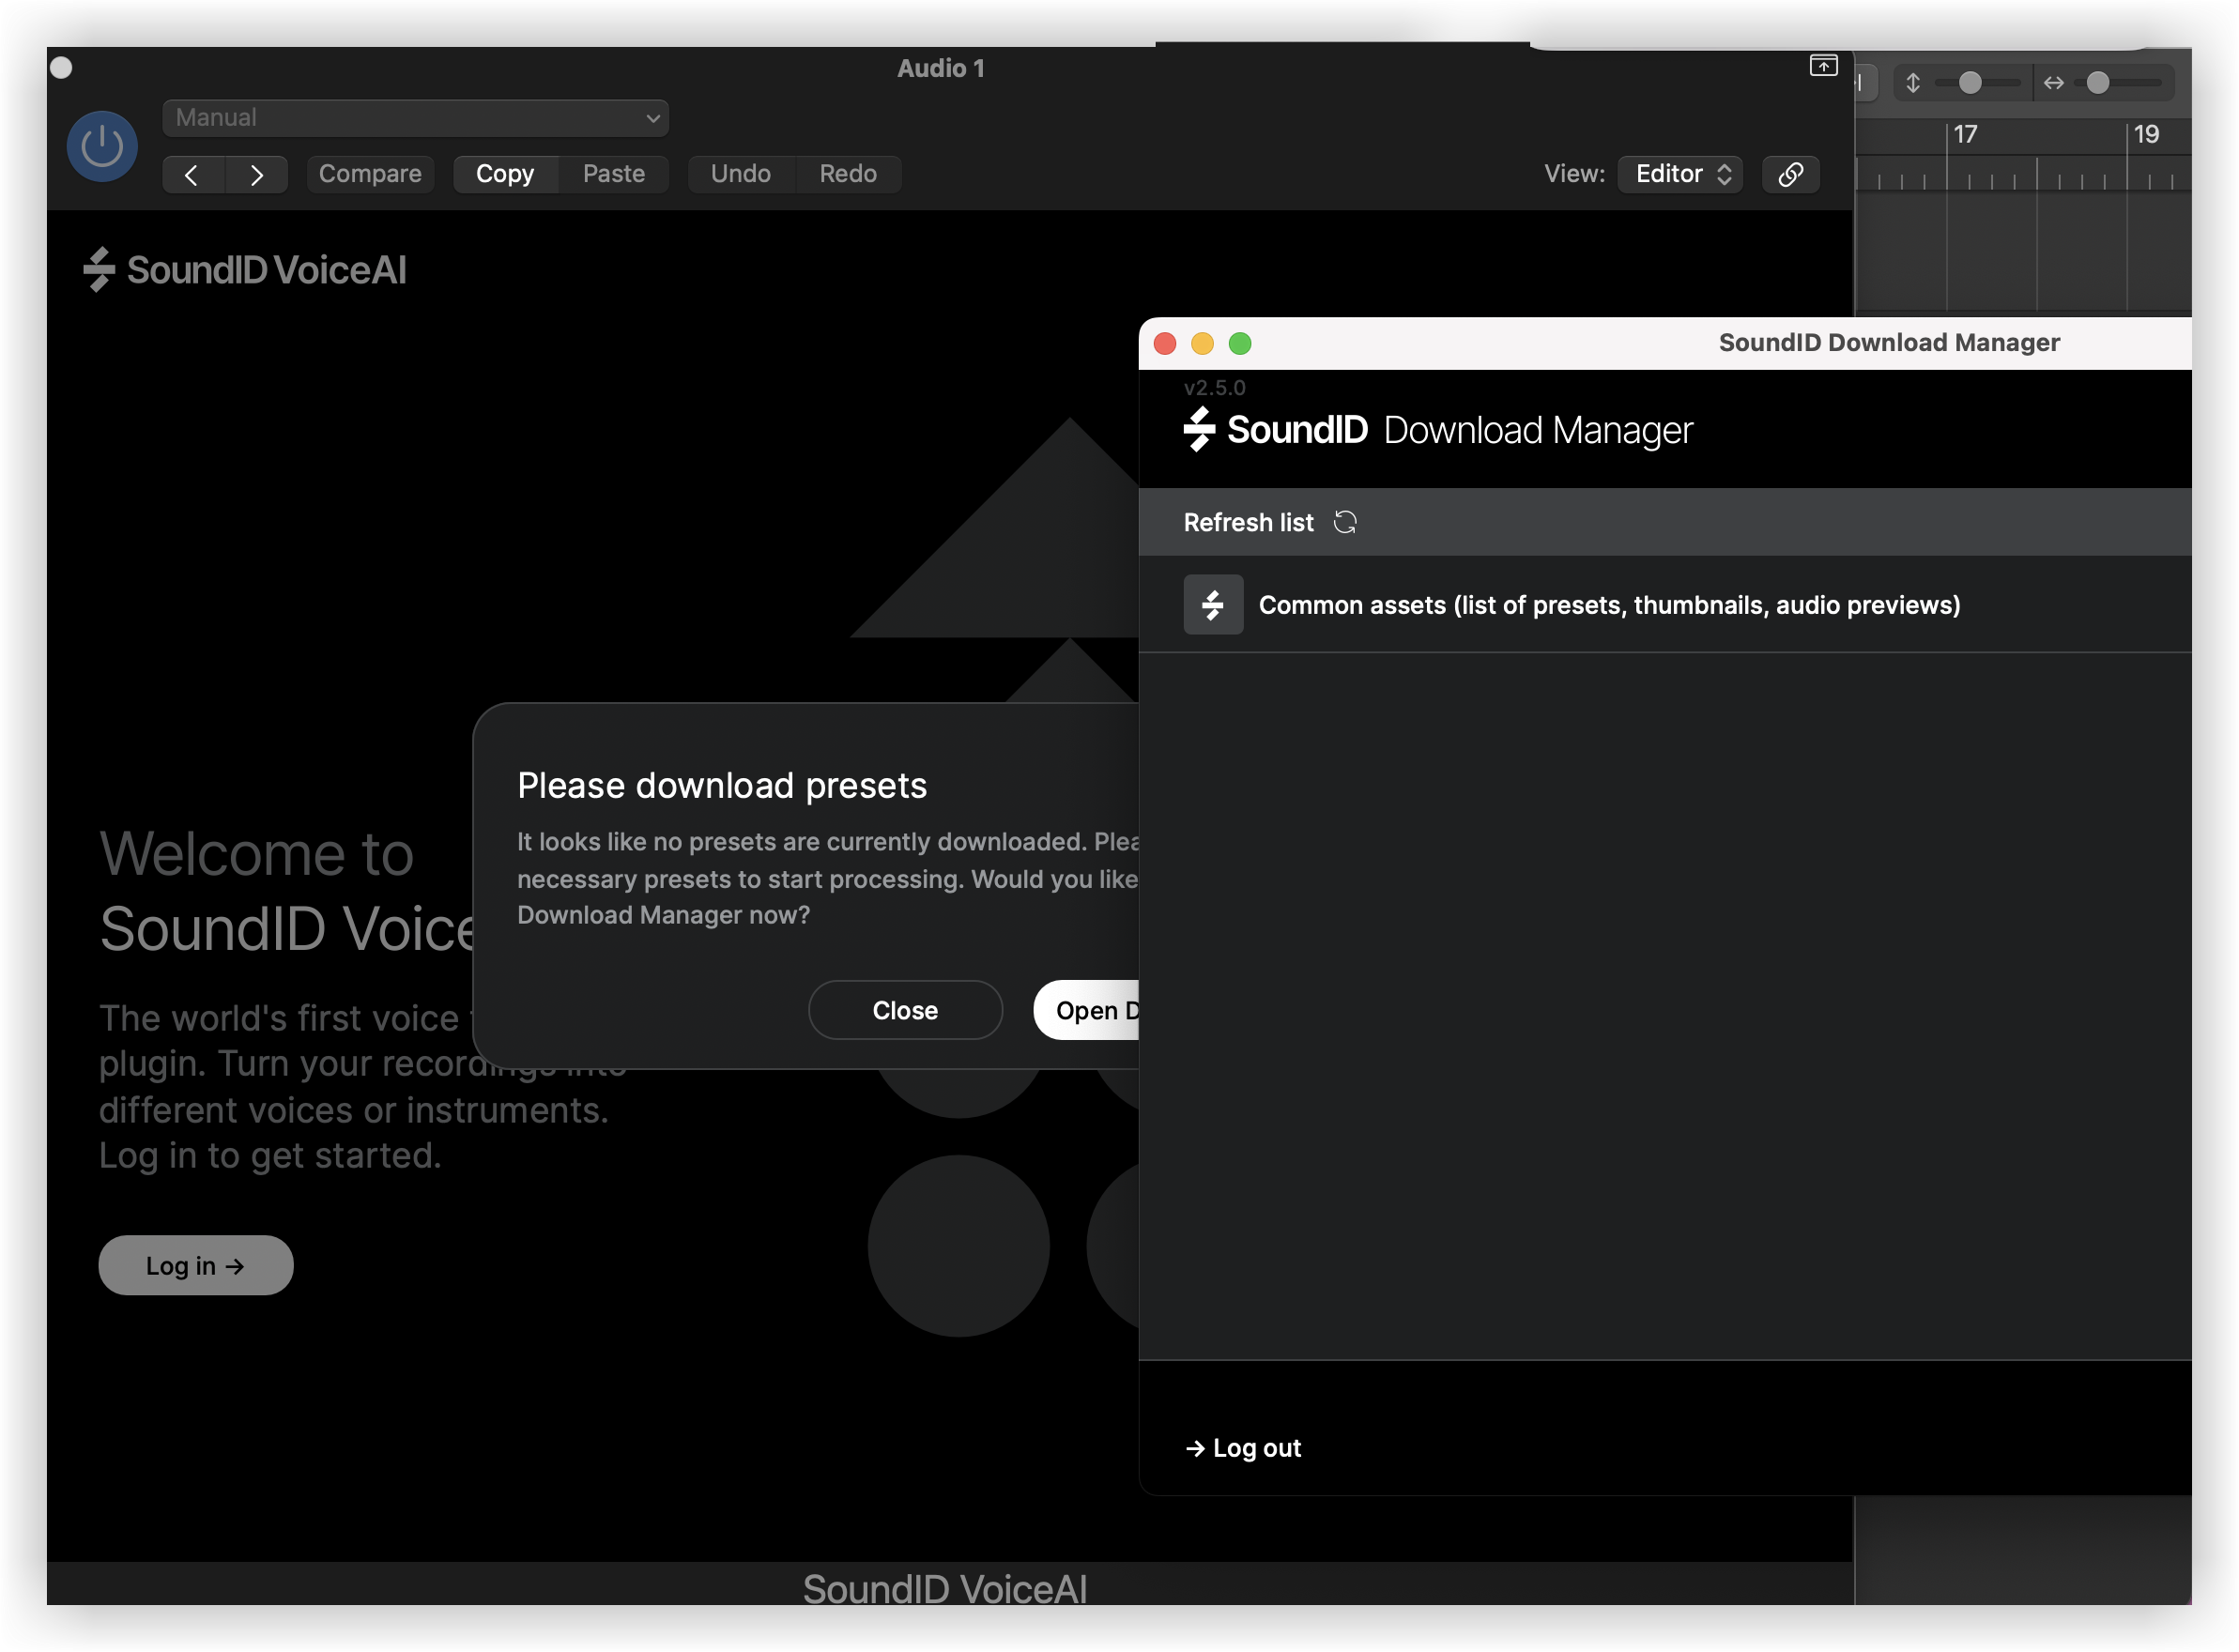
Task: Click the plugin window expand icon
Action: tap(1823, 66)
